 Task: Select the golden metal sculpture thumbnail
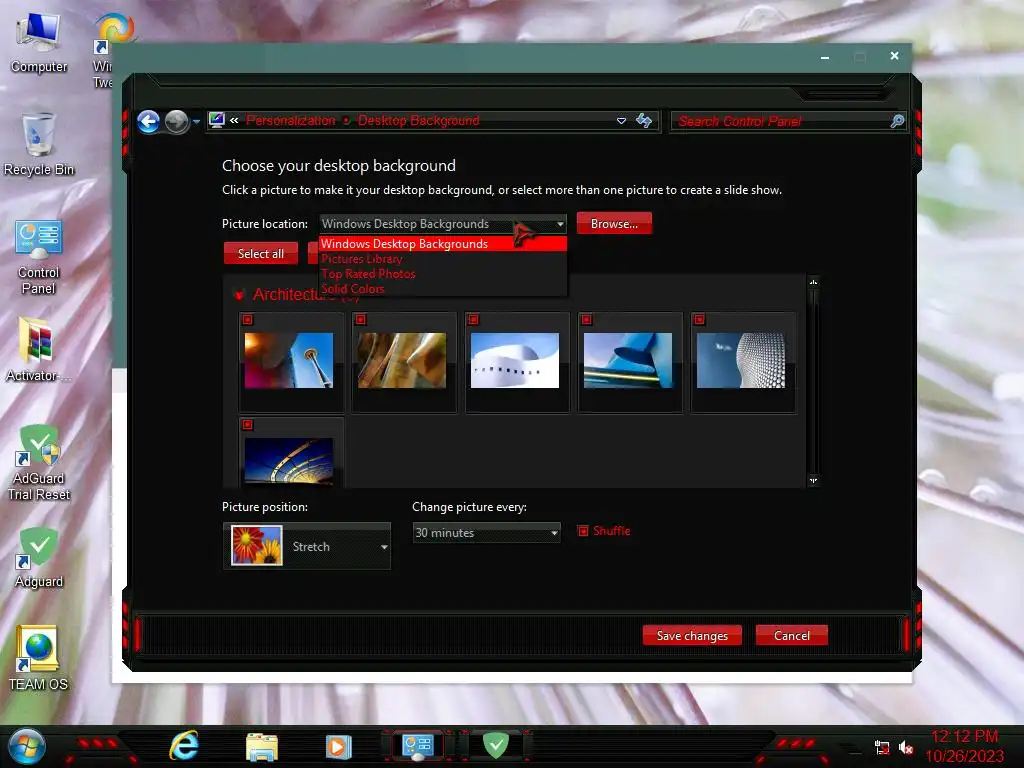coord(402,360)
